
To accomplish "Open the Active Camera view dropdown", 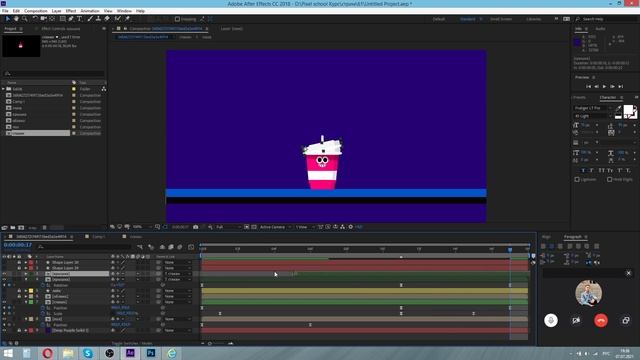I will tap(275, 227).
